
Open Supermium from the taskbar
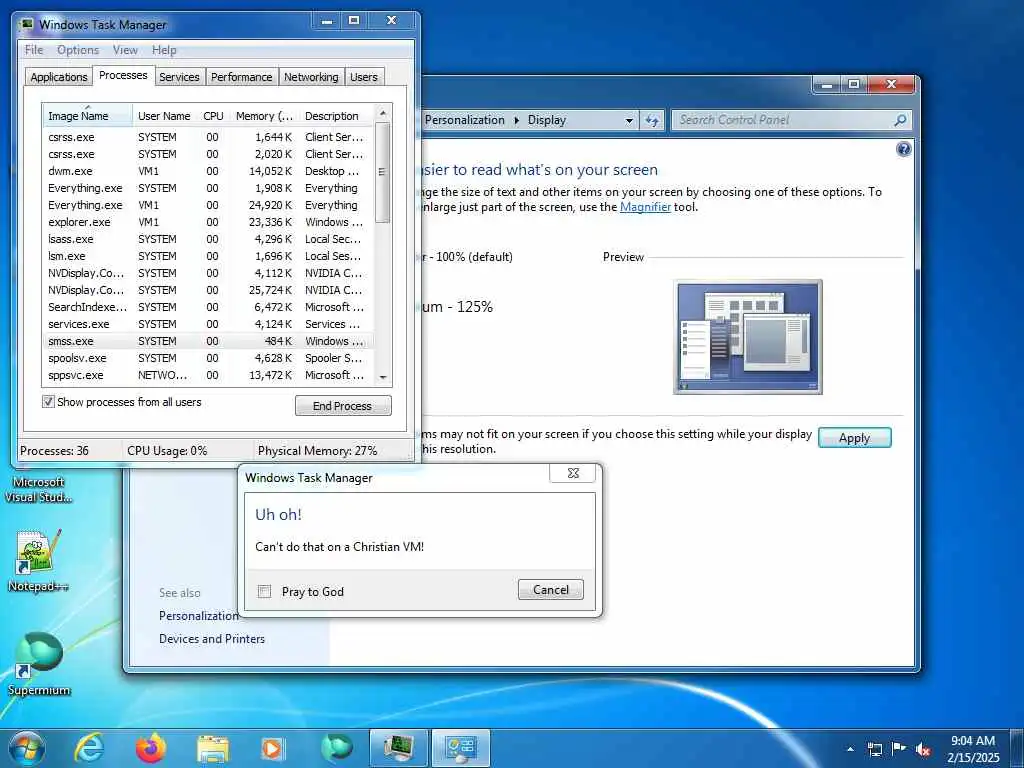337,748
